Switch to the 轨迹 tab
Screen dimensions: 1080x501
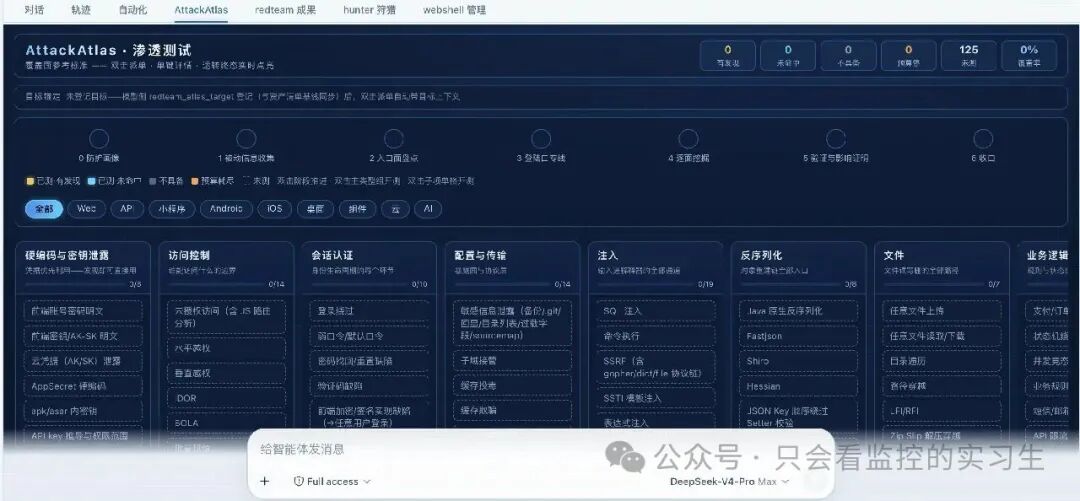coord(81,10)
